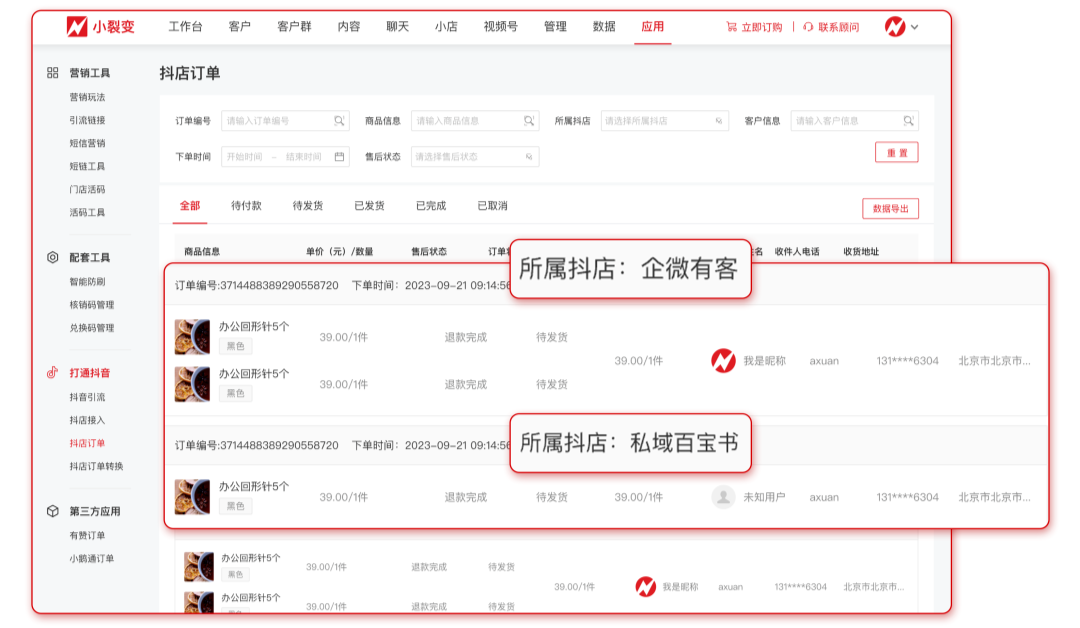Click the 营销工具 grid icon in sidebar

52,73
